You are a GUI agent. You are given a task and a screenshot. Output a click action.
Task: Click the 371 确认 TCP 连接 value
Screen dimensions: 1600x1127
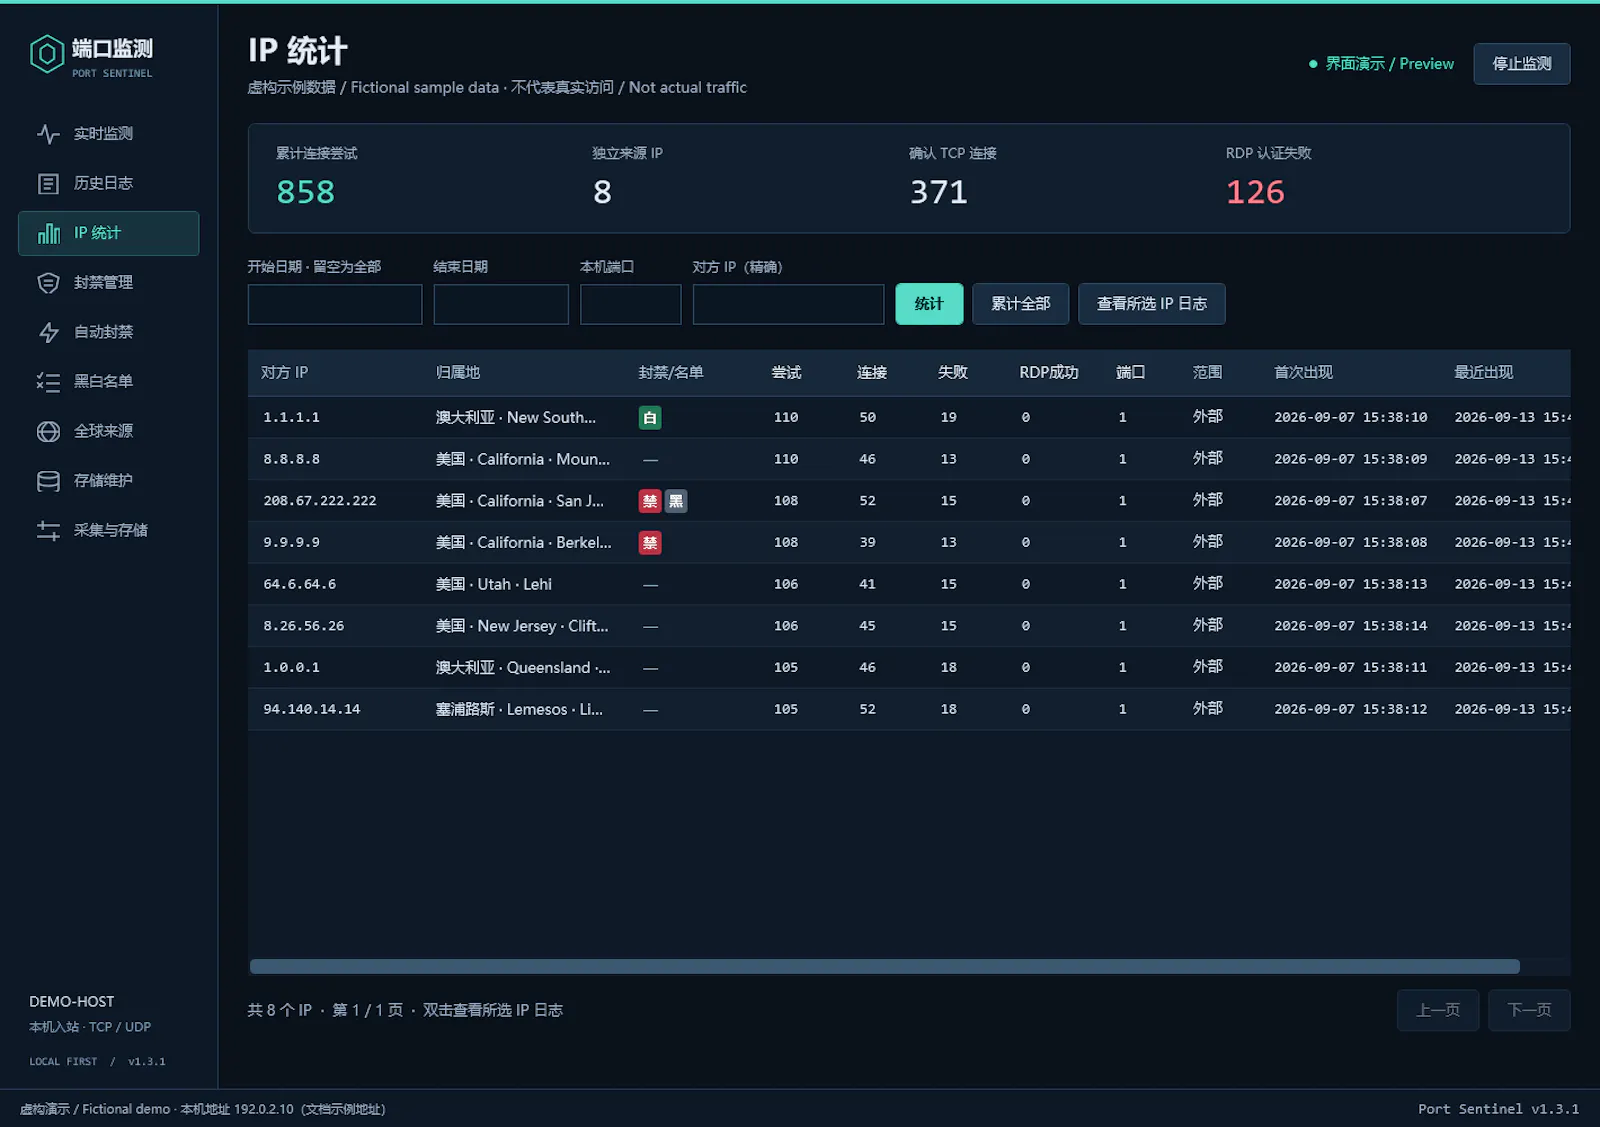click(939, 192)
